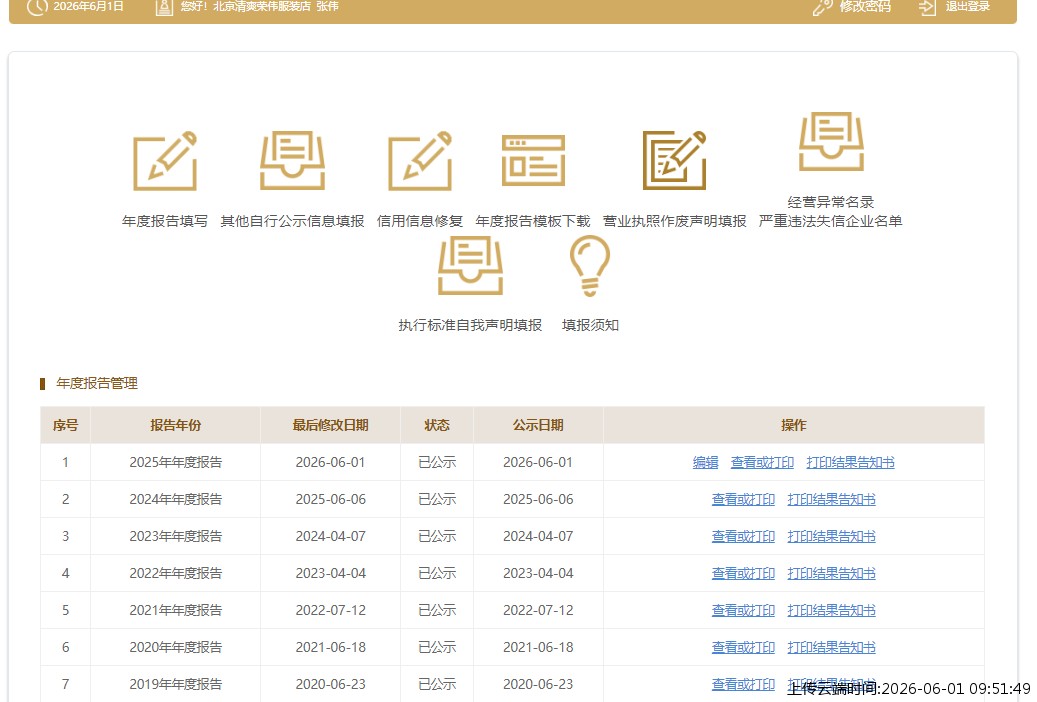Click the 公示日期 cell 2021-06-18
The image size is (1037, 702).
click(x=538, y=648)
